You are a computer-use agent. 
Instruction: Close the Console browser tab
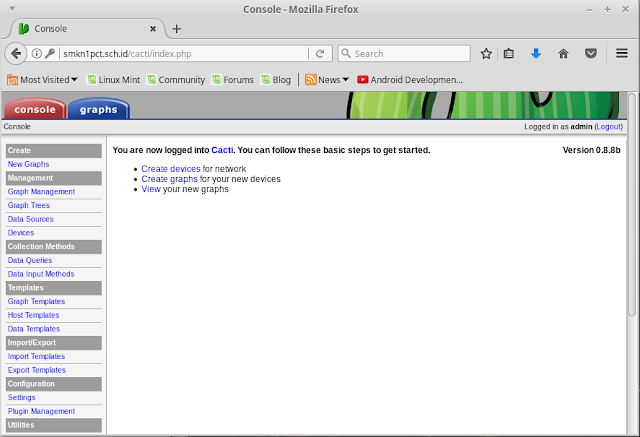[x=153, y=29]
